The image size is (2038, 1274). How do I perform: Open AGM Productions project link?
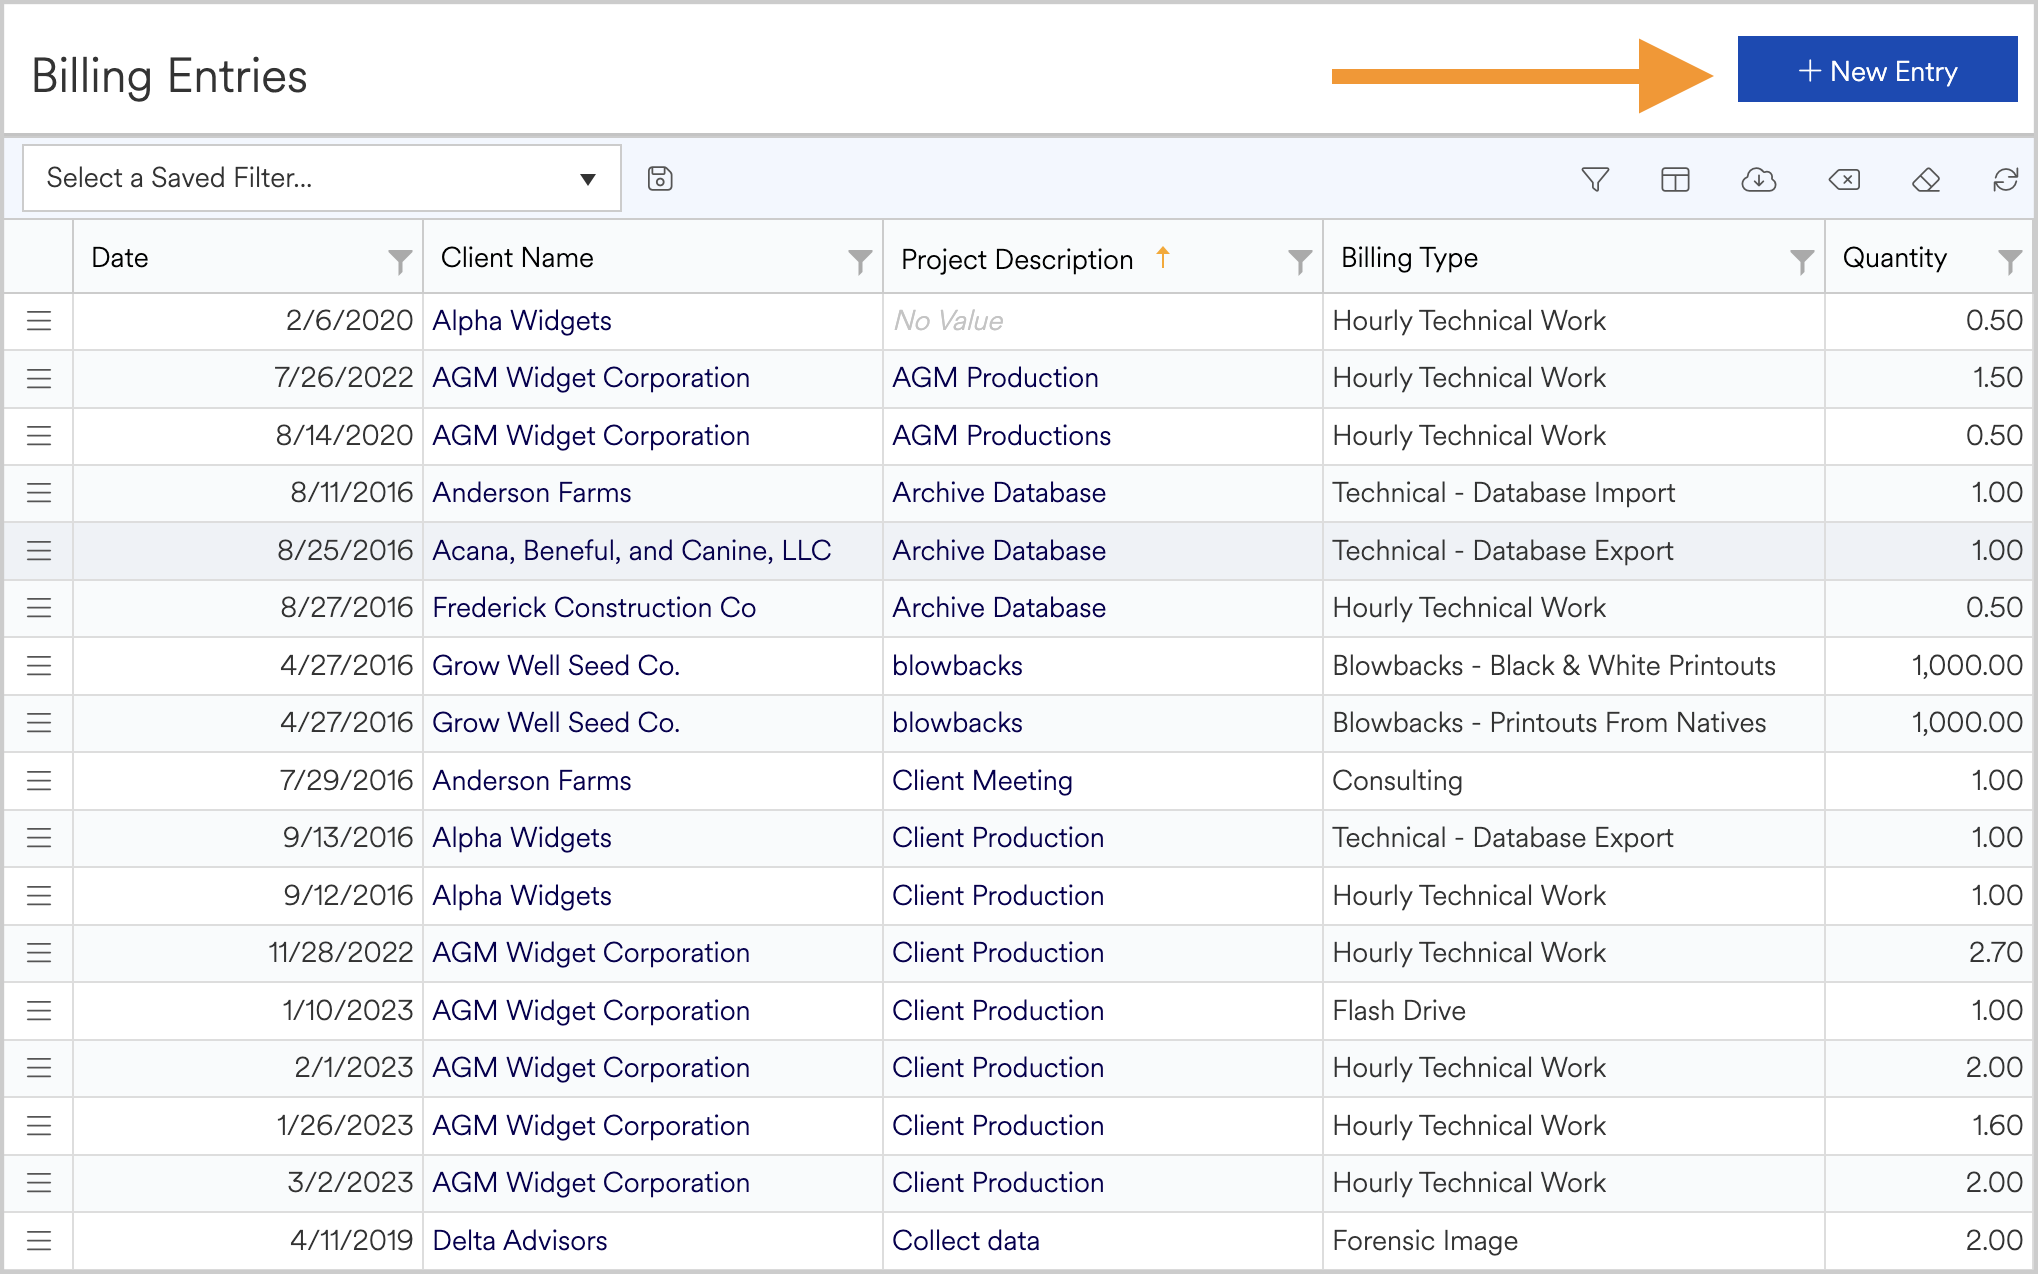pos(1001,436)
